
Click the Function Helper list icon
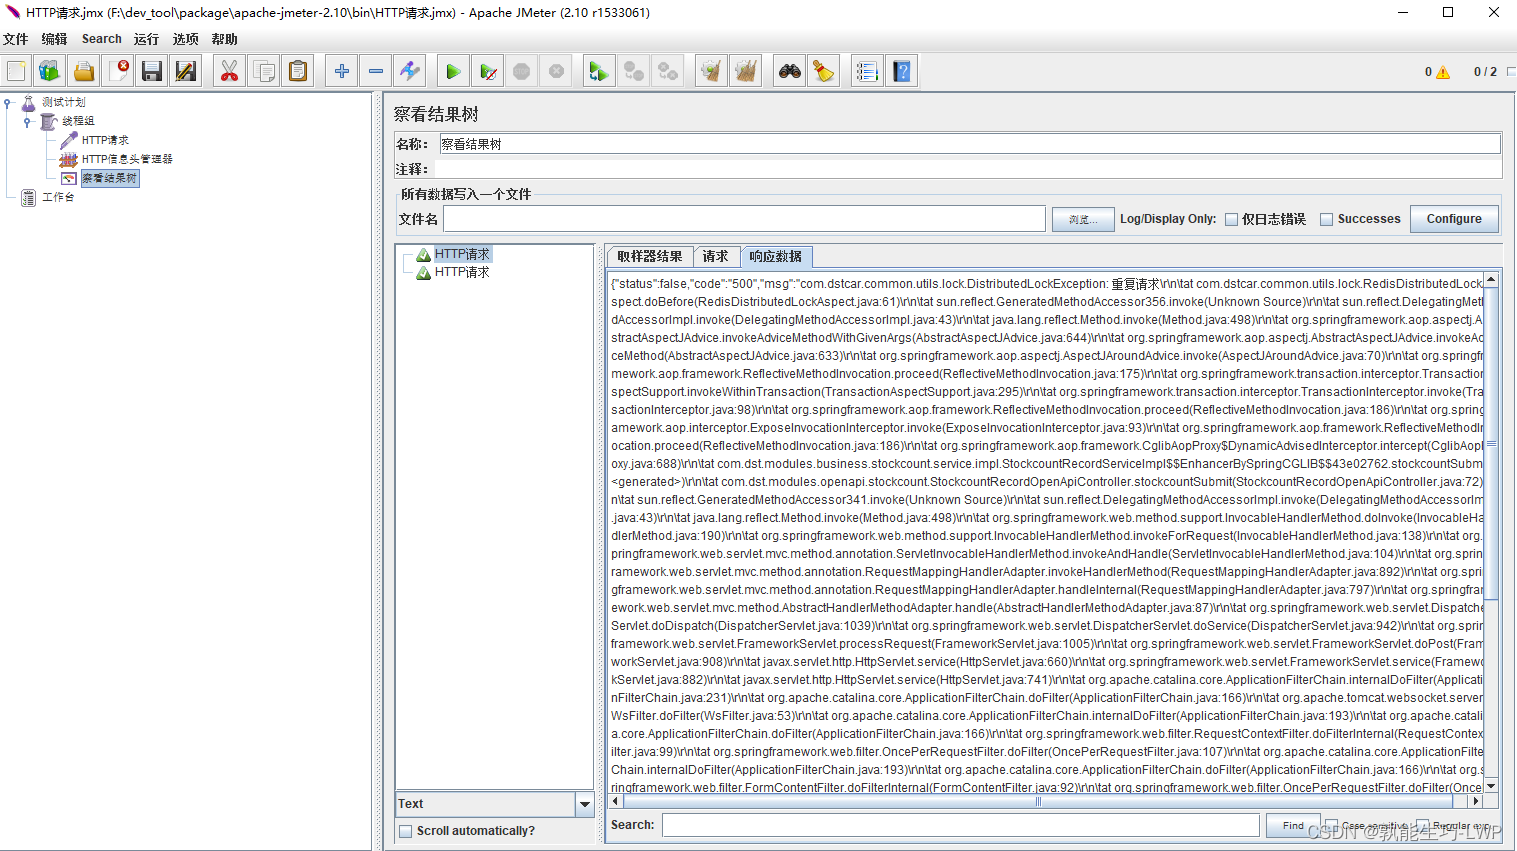pos(867,71)
